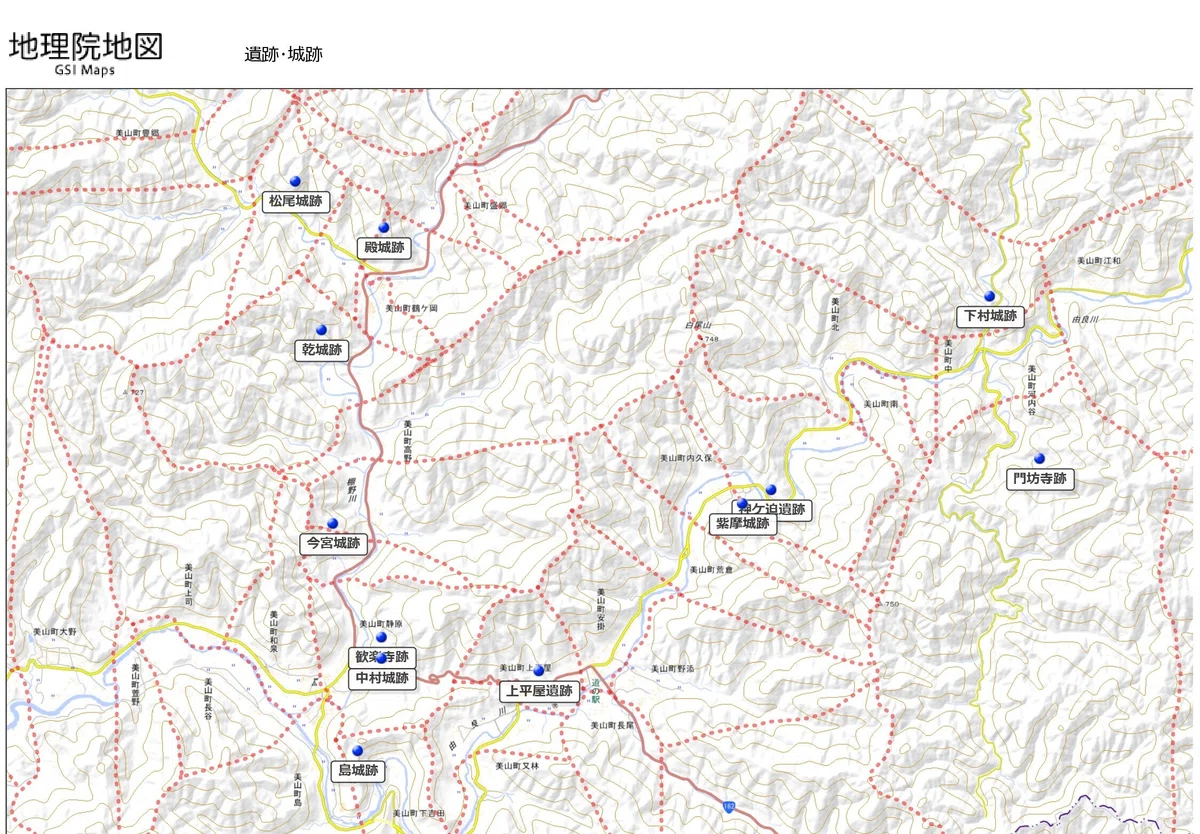
Task: Click the 美山町上司 place name
Action: [x=187, y=586]
